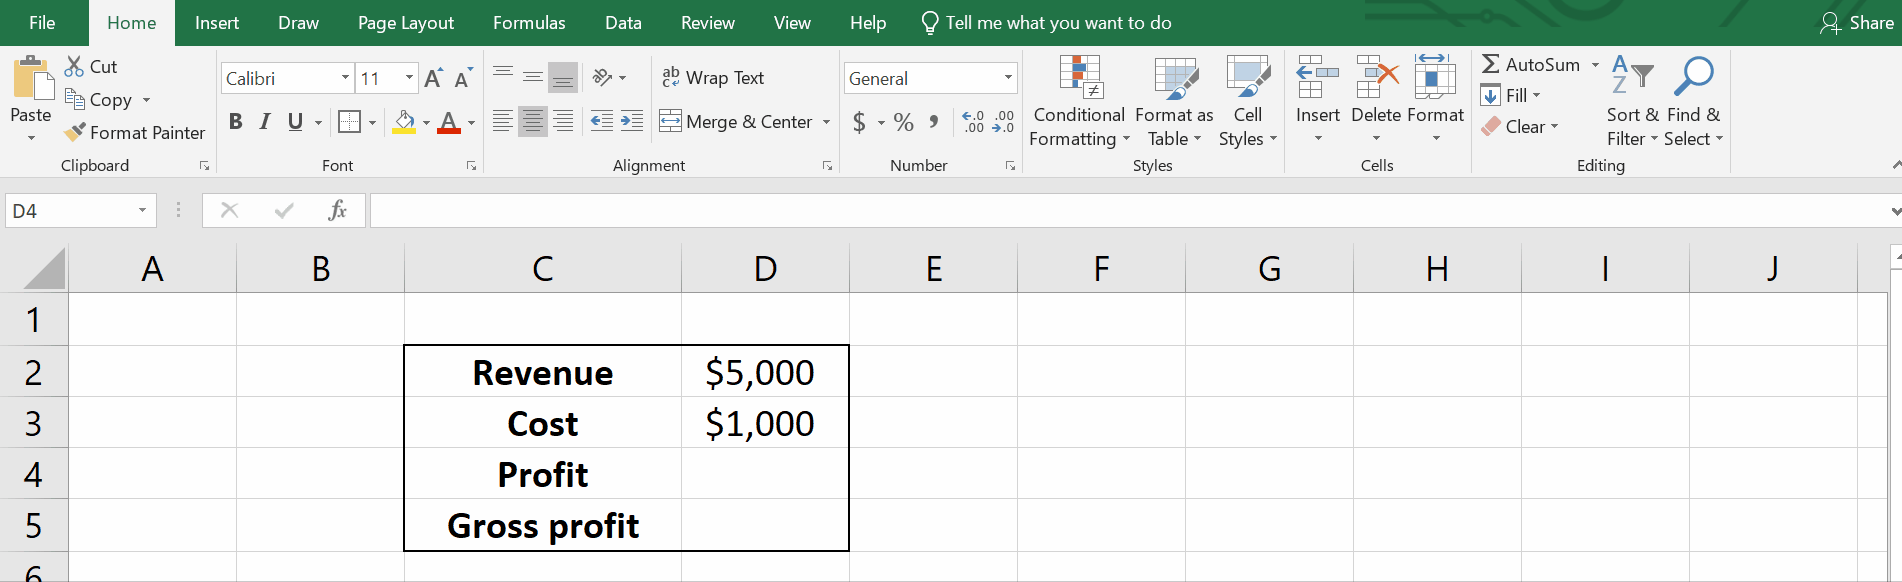Apply red font color swatch

coord(449,122)
